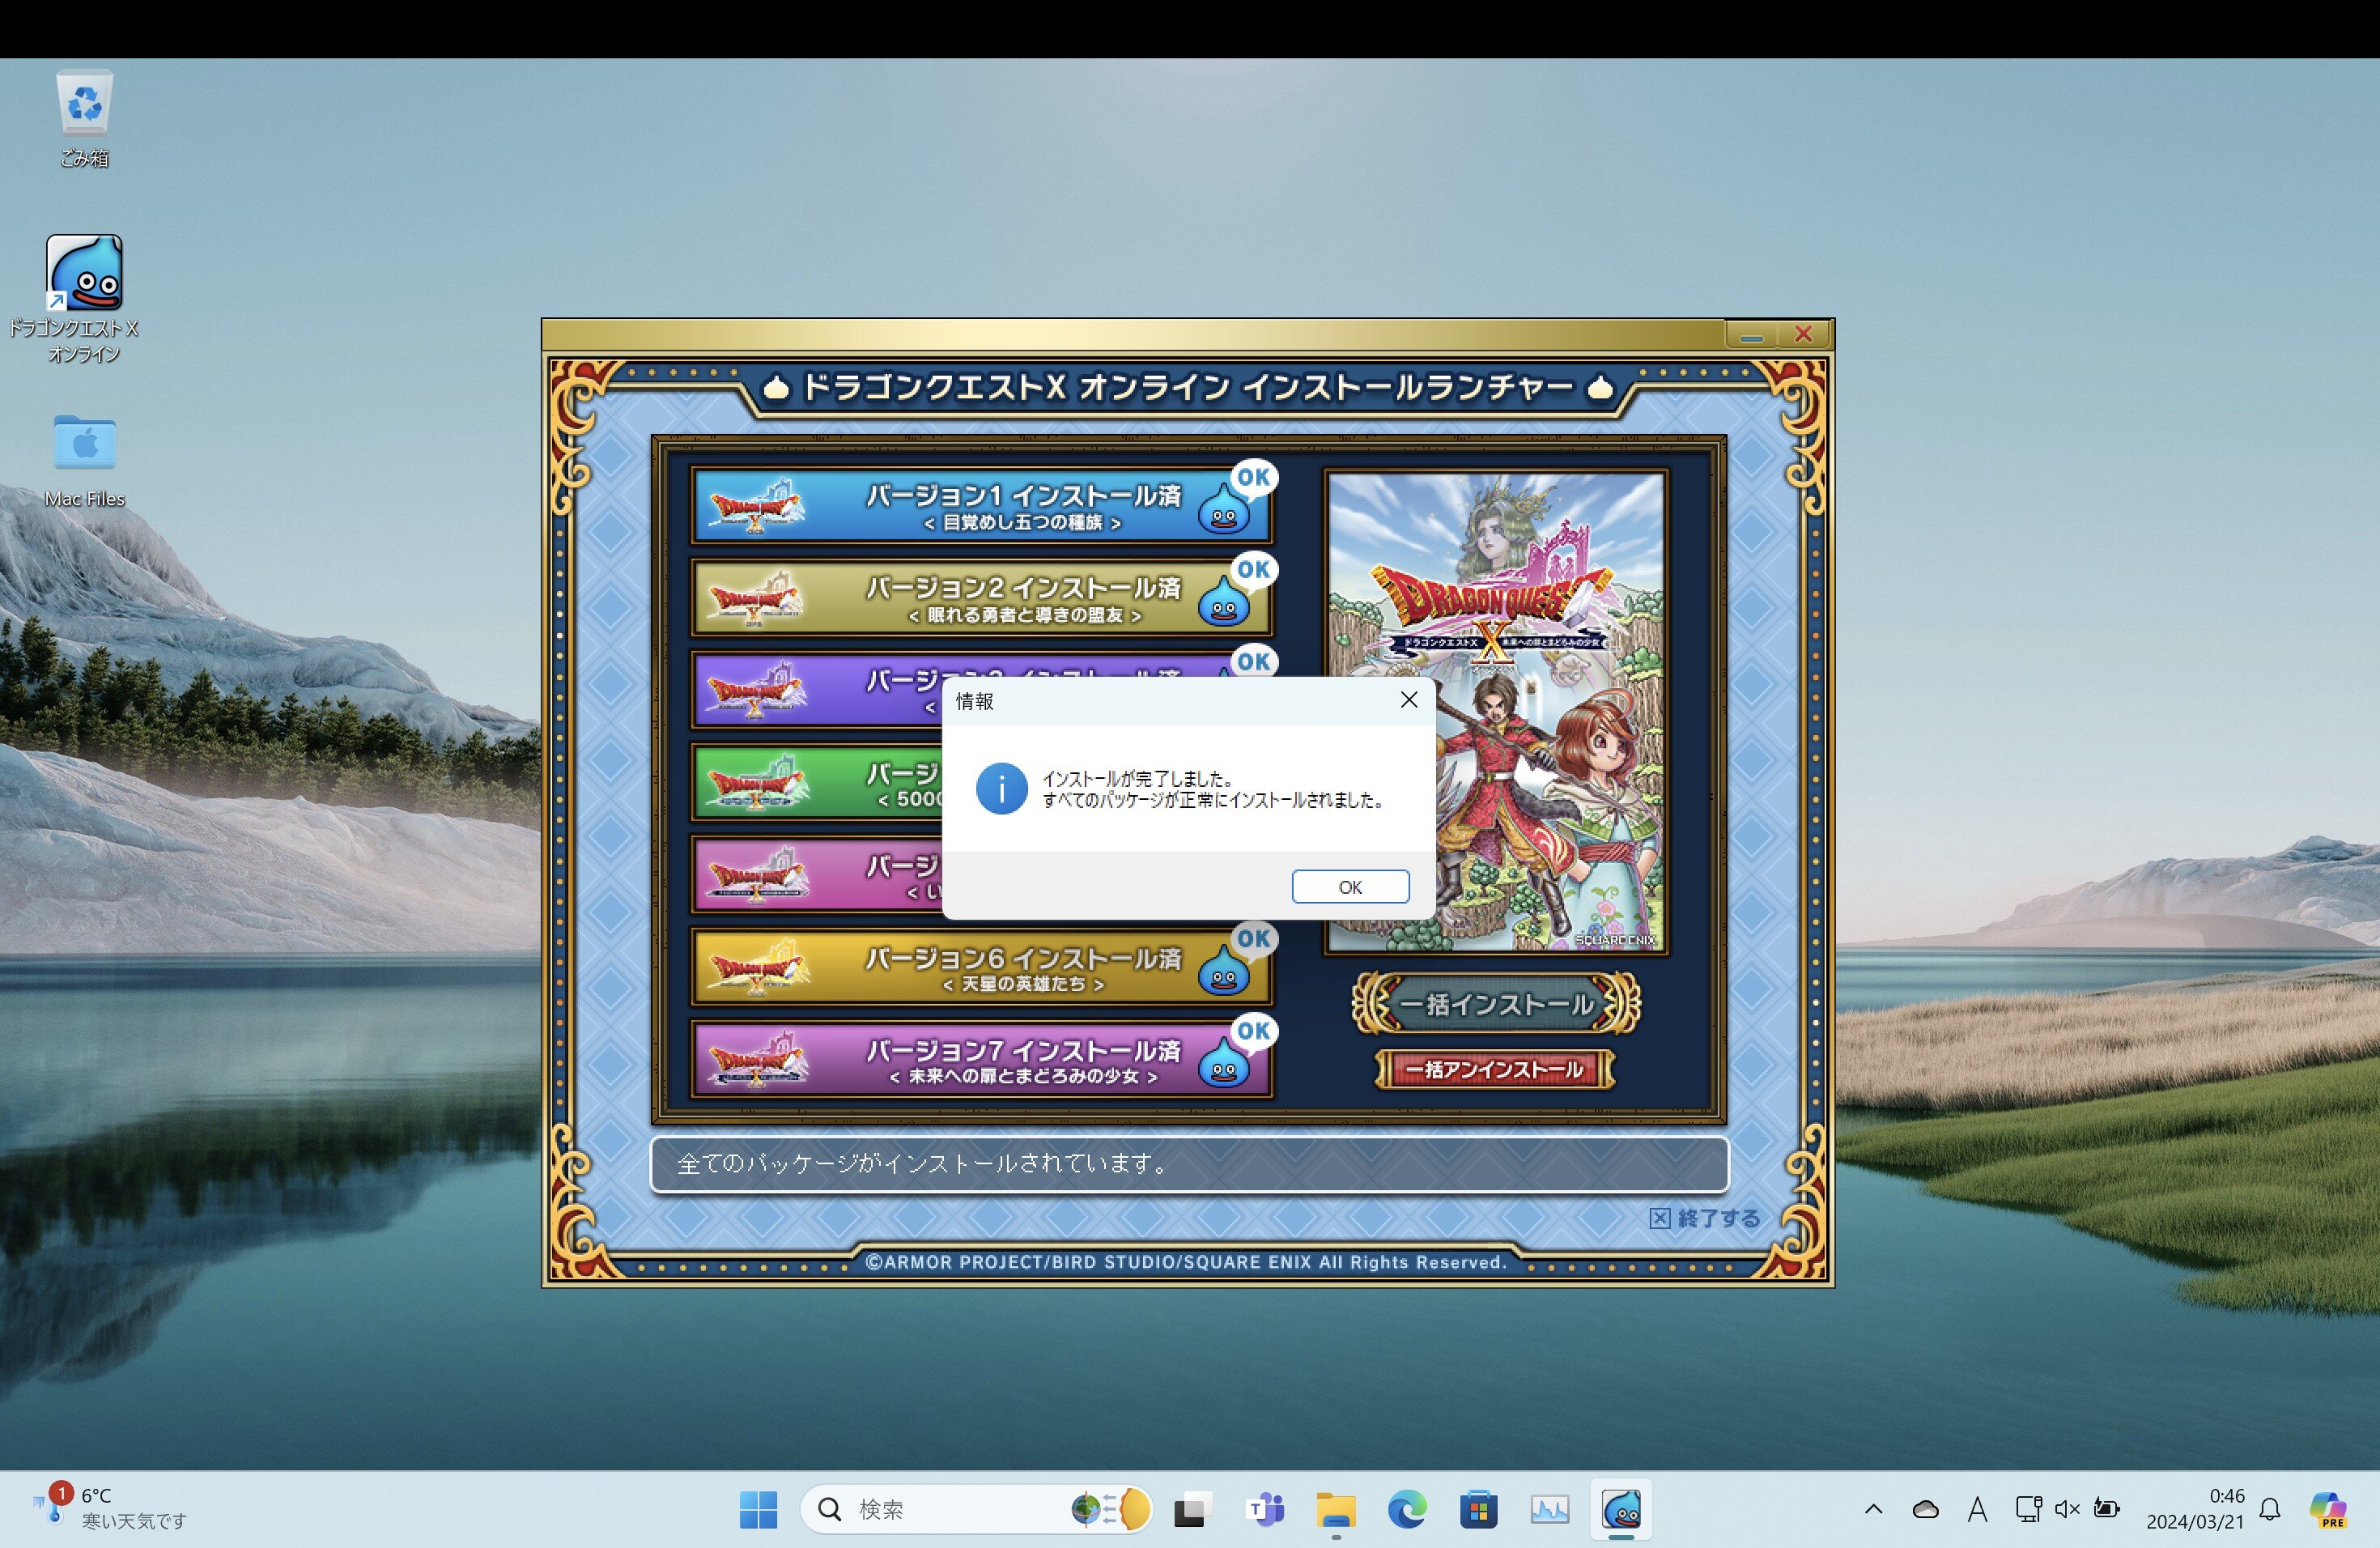Open the clock showing 0:46

[x=2195, y=1509]
